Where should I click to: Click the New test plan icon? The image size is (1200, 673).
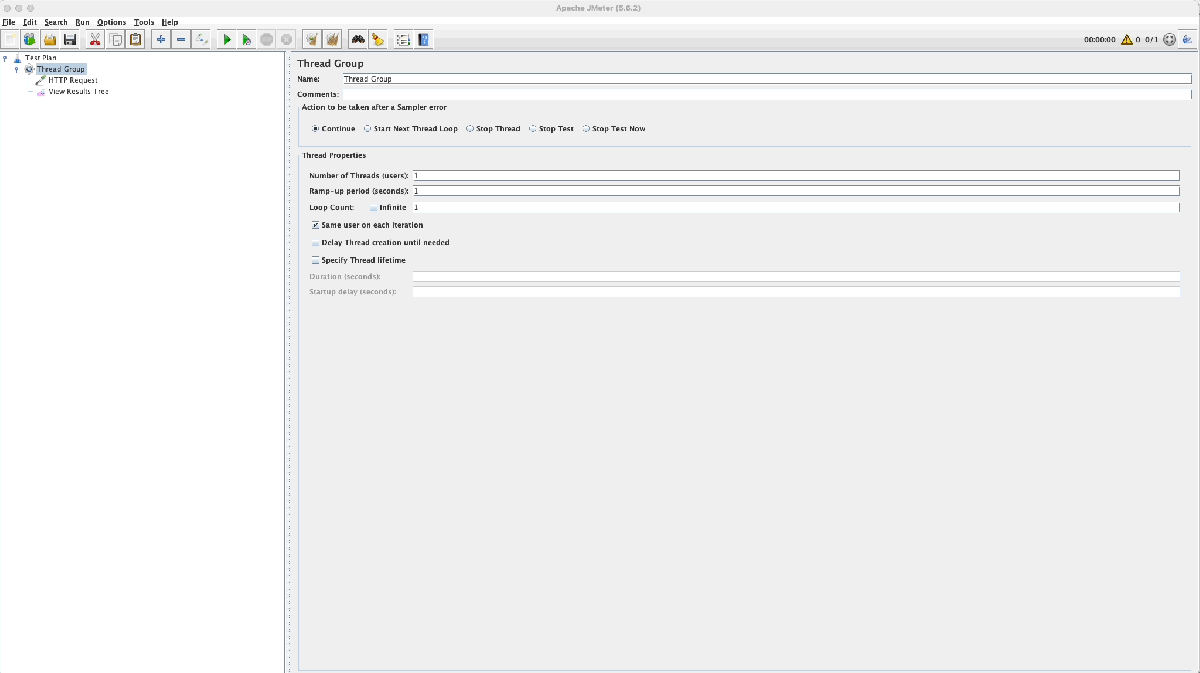[x=9, y=39]
